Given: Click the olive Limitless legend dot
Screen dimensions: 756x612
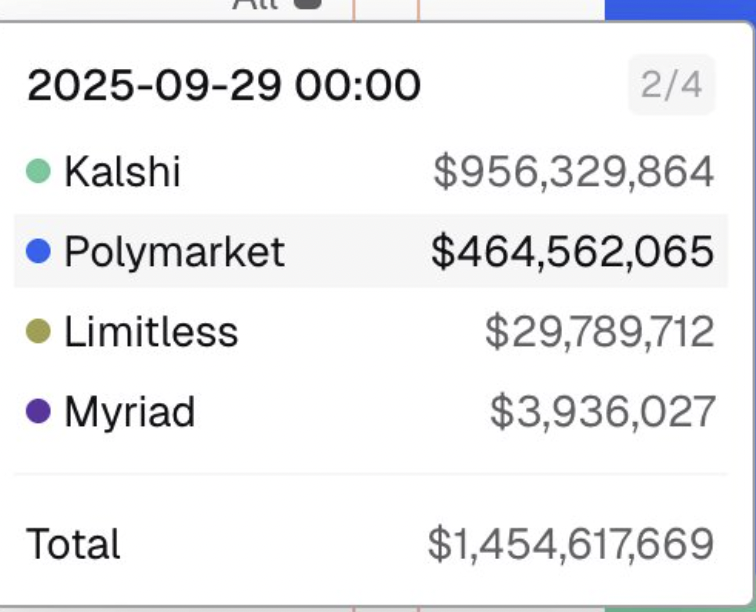Looking at the screenshot, I should [x=38, y=331].
